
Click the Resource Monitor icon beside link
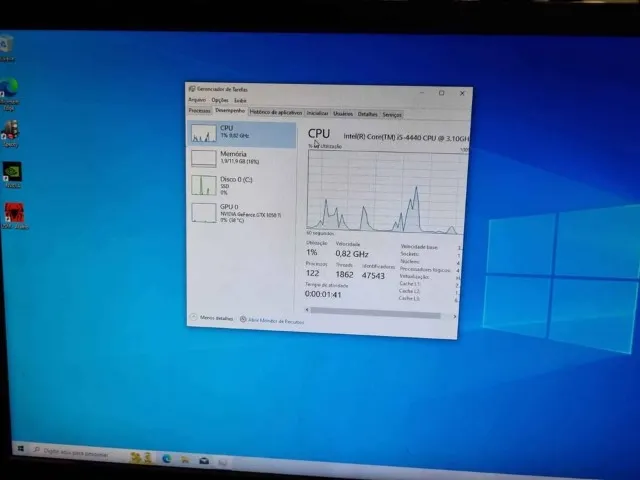[x=243, y=319]
